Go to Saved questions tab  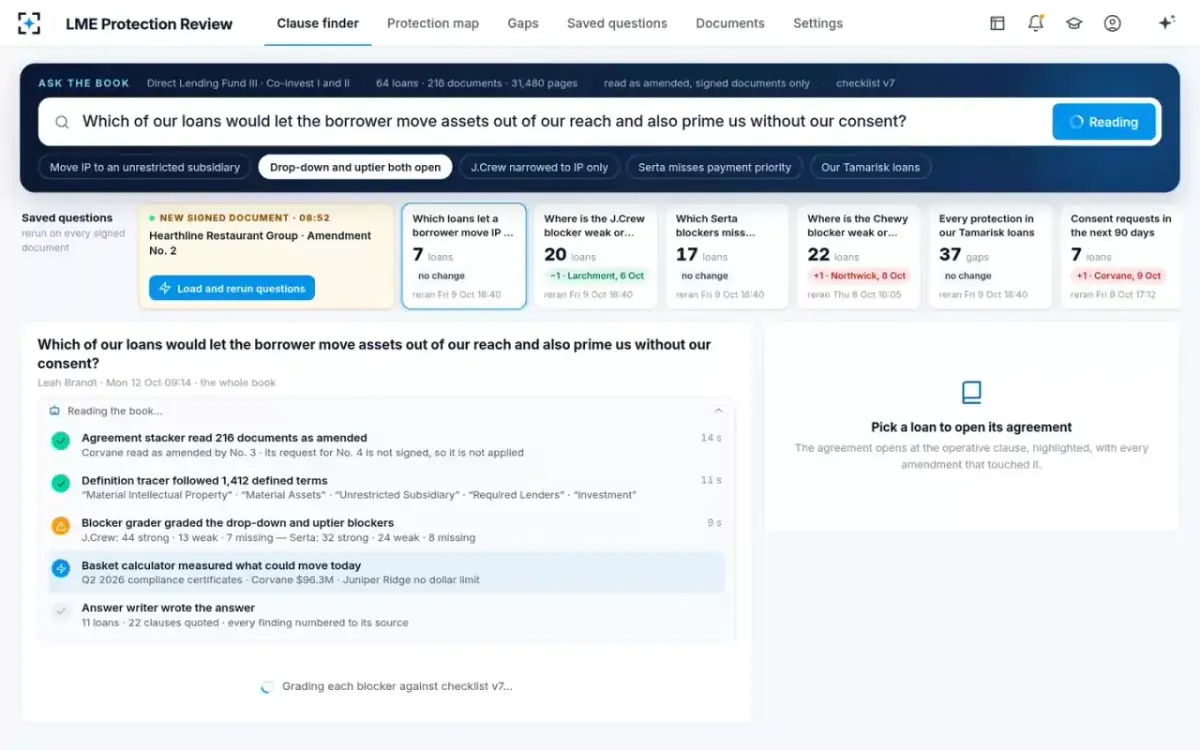coord(617,23)
